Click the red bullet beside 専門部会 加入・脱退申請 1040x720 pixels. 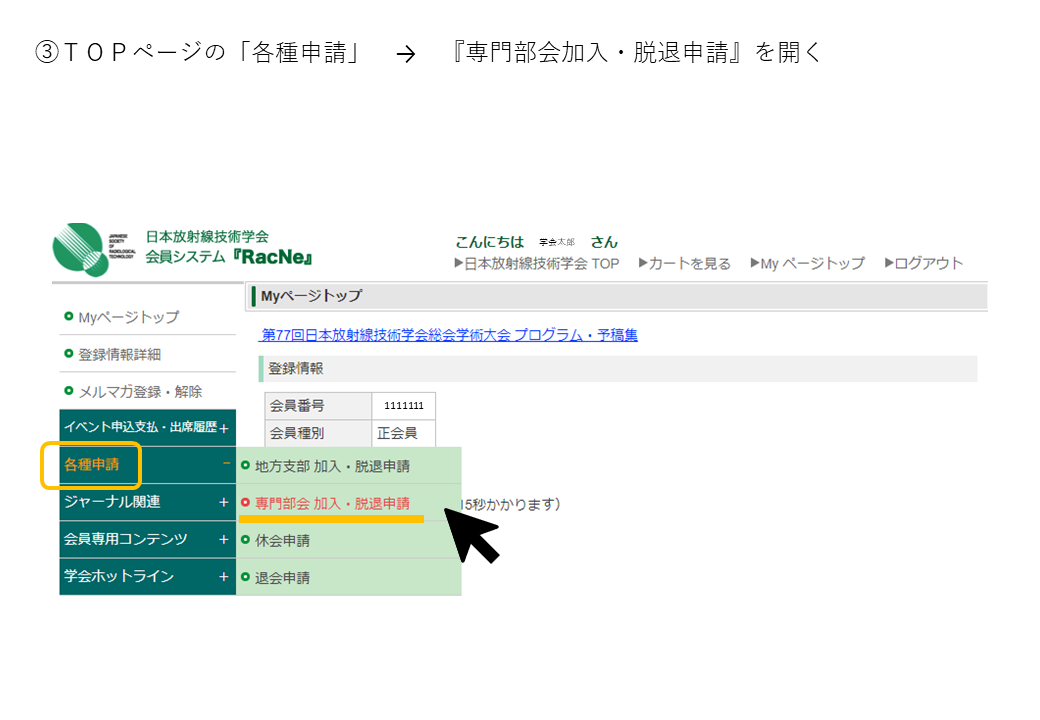tap(245, 503)
